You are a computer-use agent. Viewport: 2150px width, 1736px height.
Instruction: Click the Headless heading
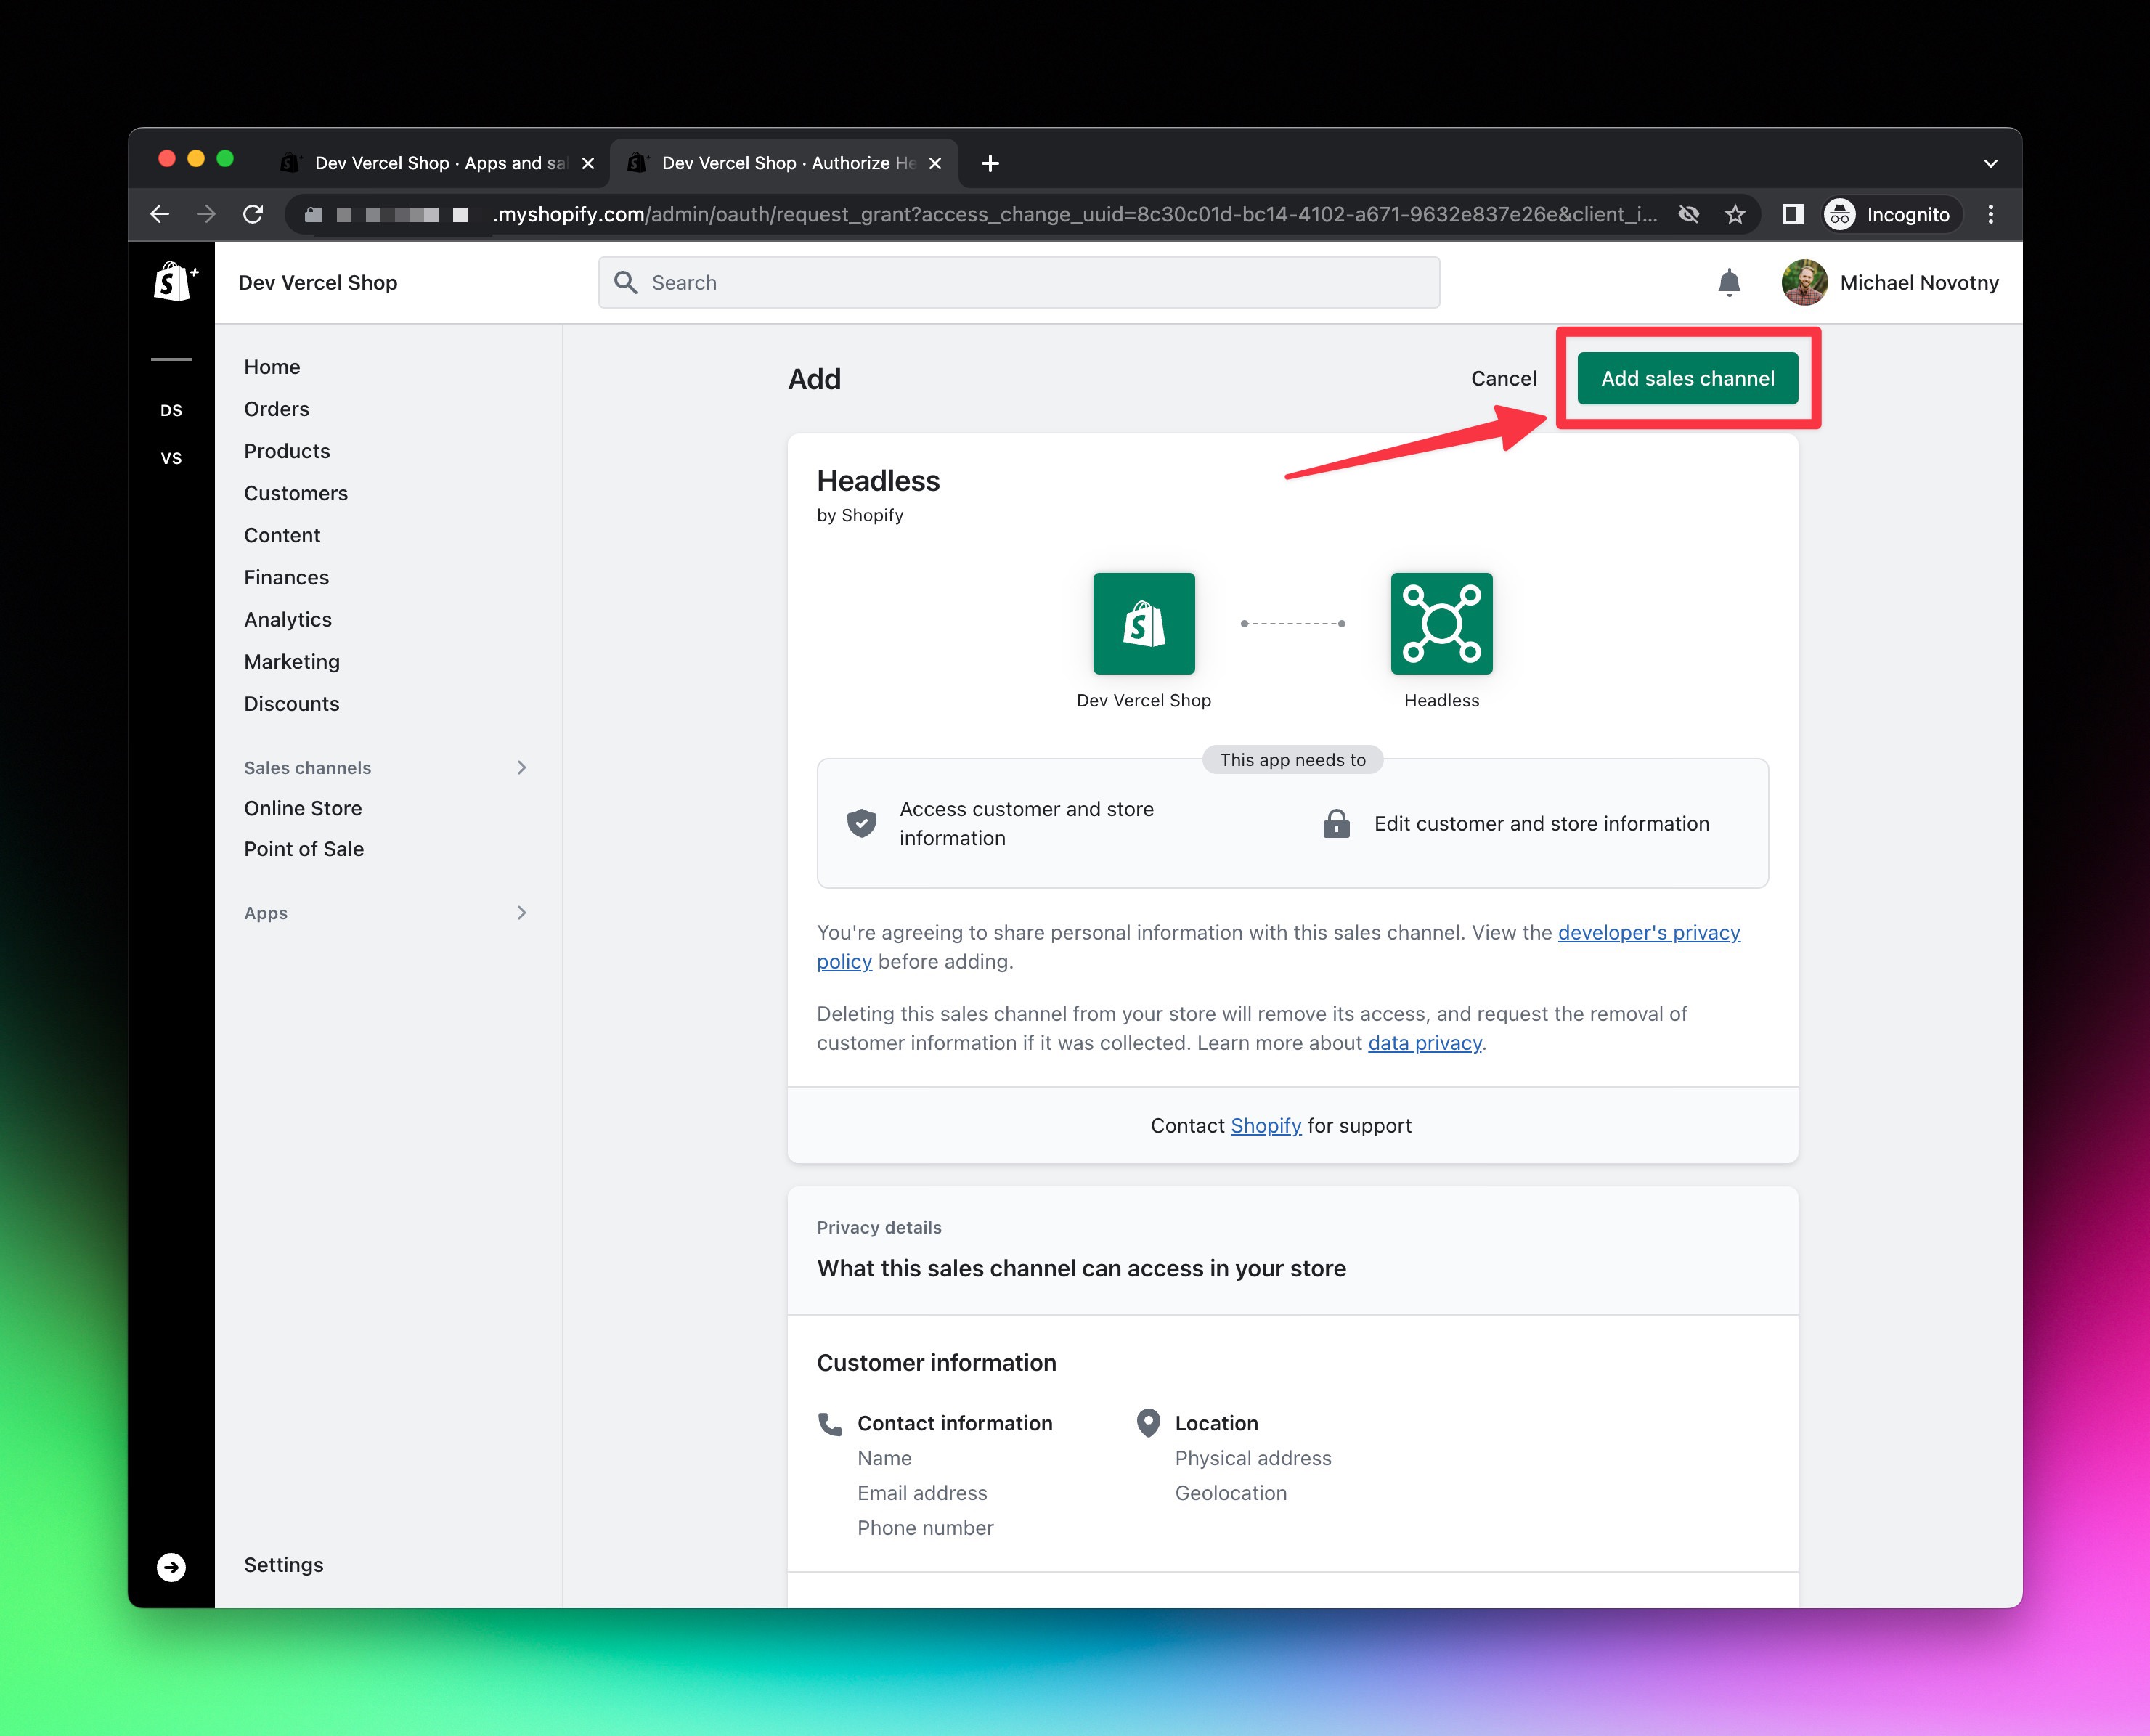878,481
